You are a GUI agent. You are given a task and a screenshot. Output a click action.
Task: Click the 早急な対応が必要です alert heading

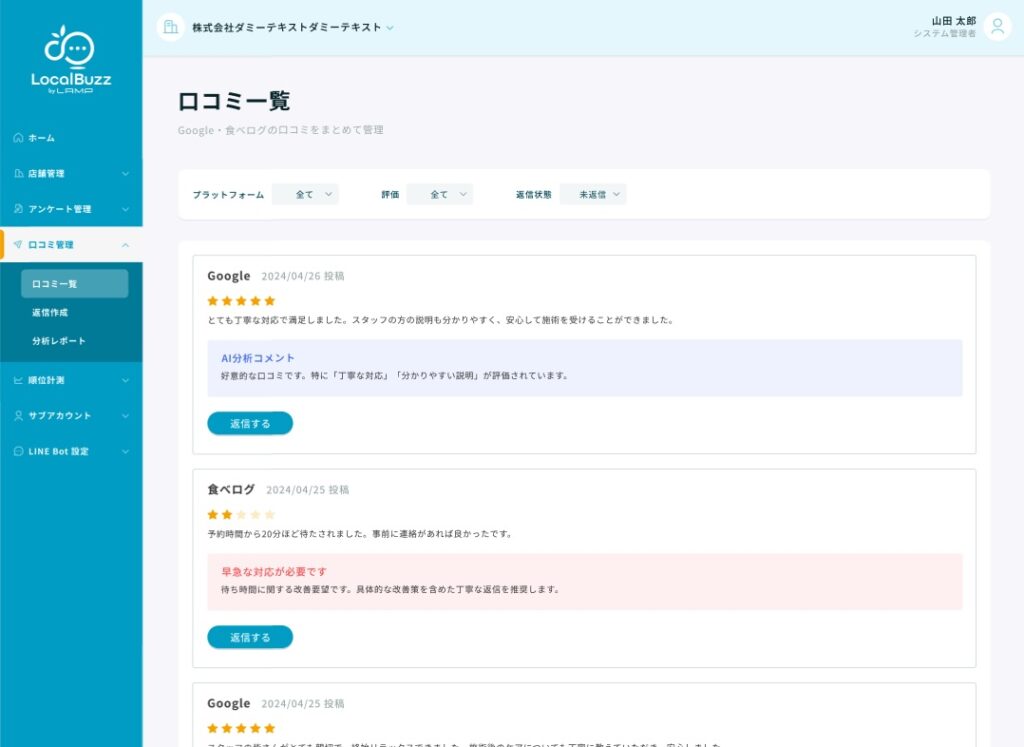[x=274, y=571]
